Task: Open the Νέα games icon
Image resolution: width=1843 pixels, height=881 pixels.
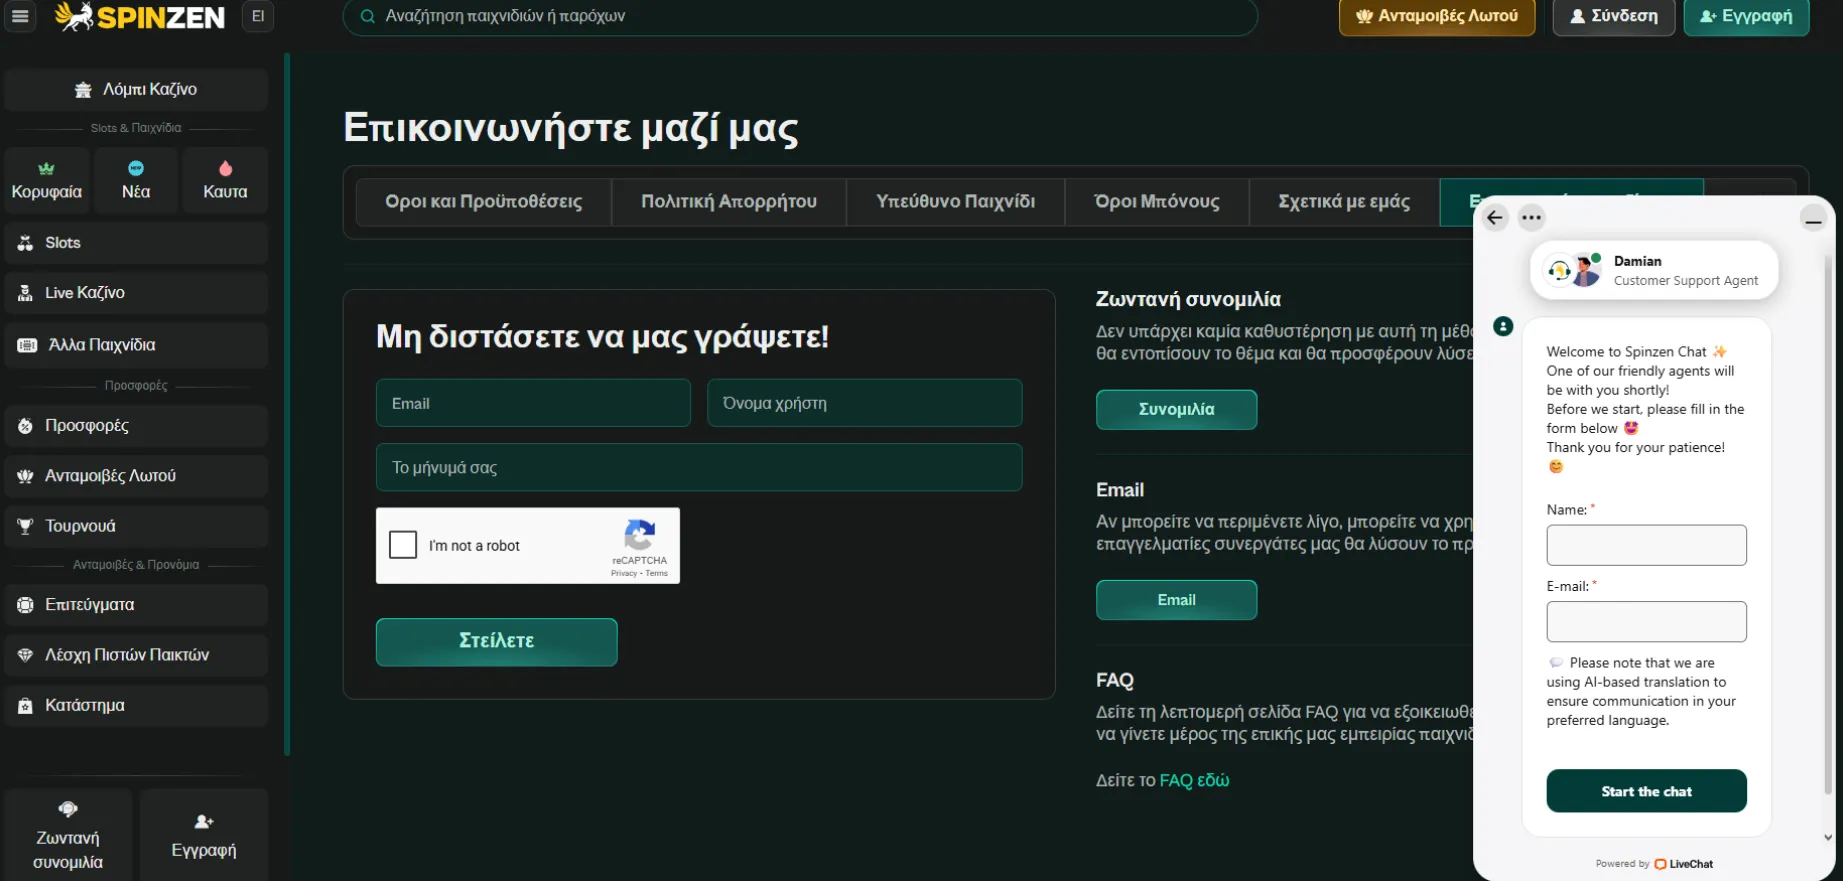Action: pos(136,168)
